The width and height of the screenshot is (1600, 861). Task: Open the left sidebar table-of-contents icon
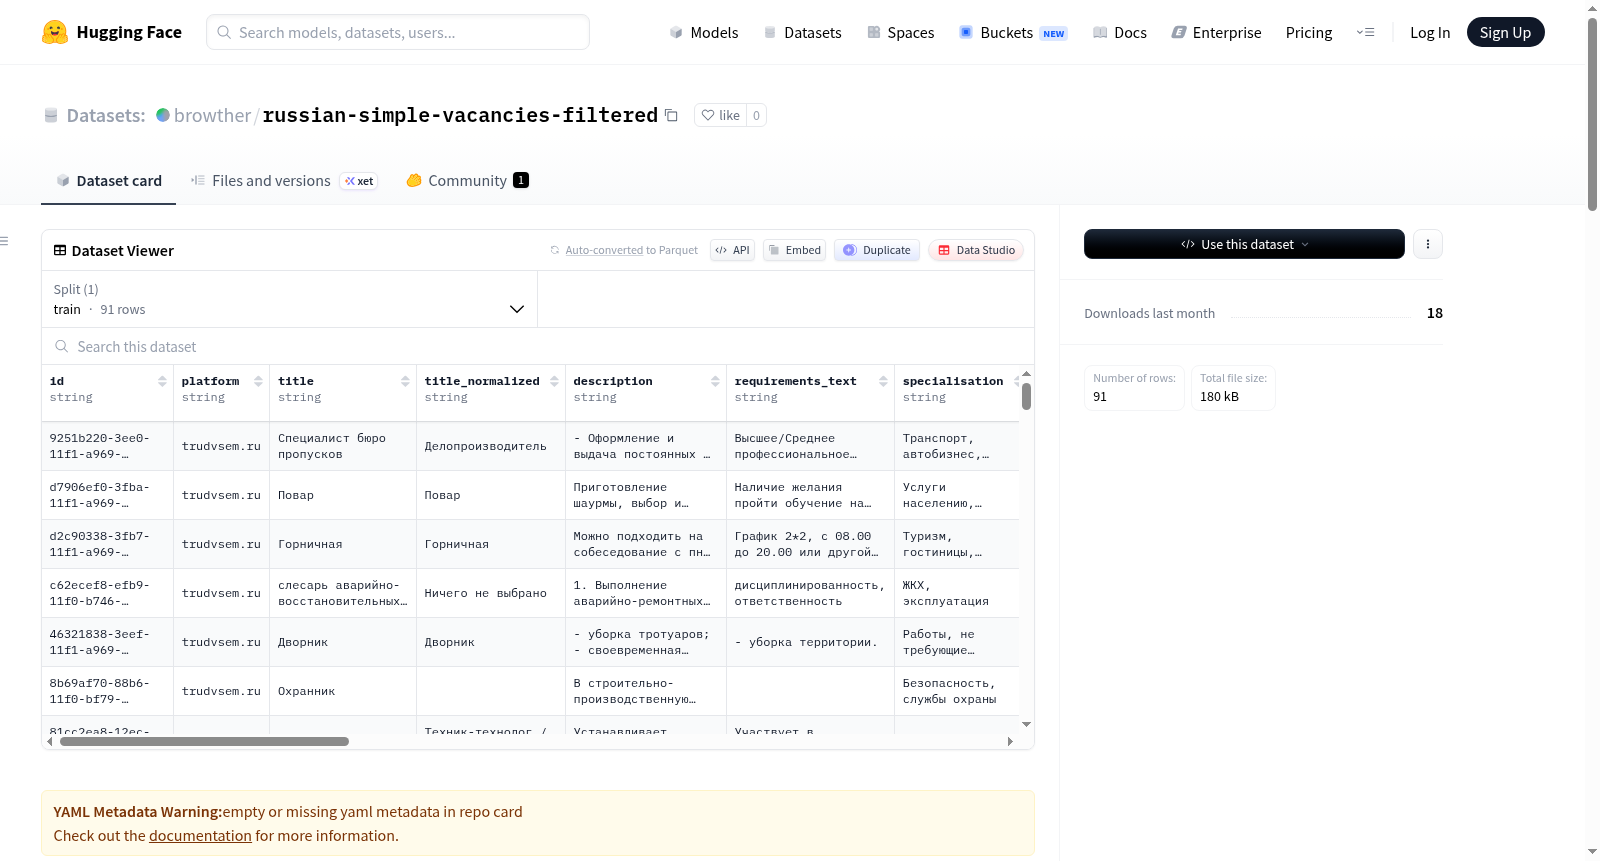[5, 241]
